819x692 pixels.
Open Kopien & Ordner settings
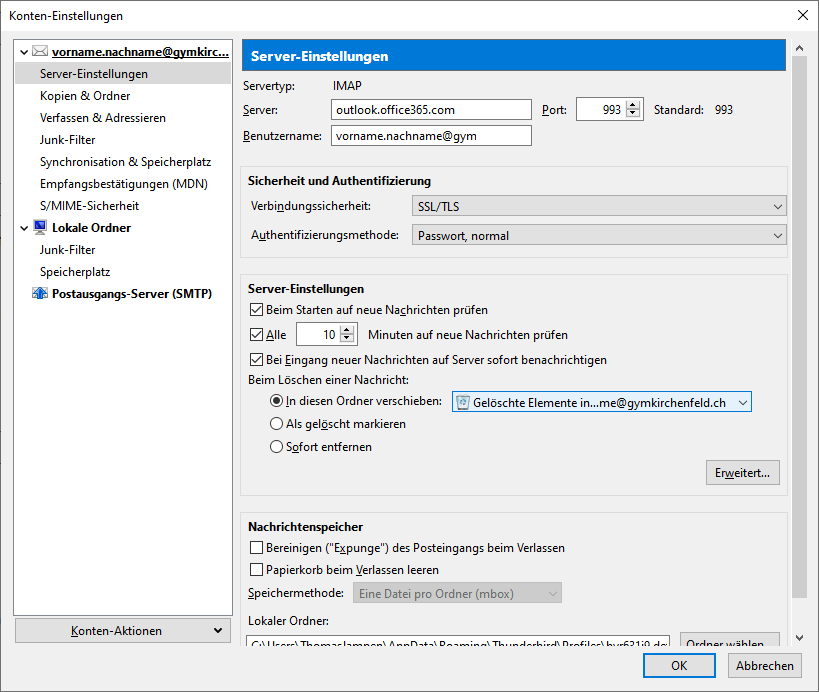click(x=85, y=96)
